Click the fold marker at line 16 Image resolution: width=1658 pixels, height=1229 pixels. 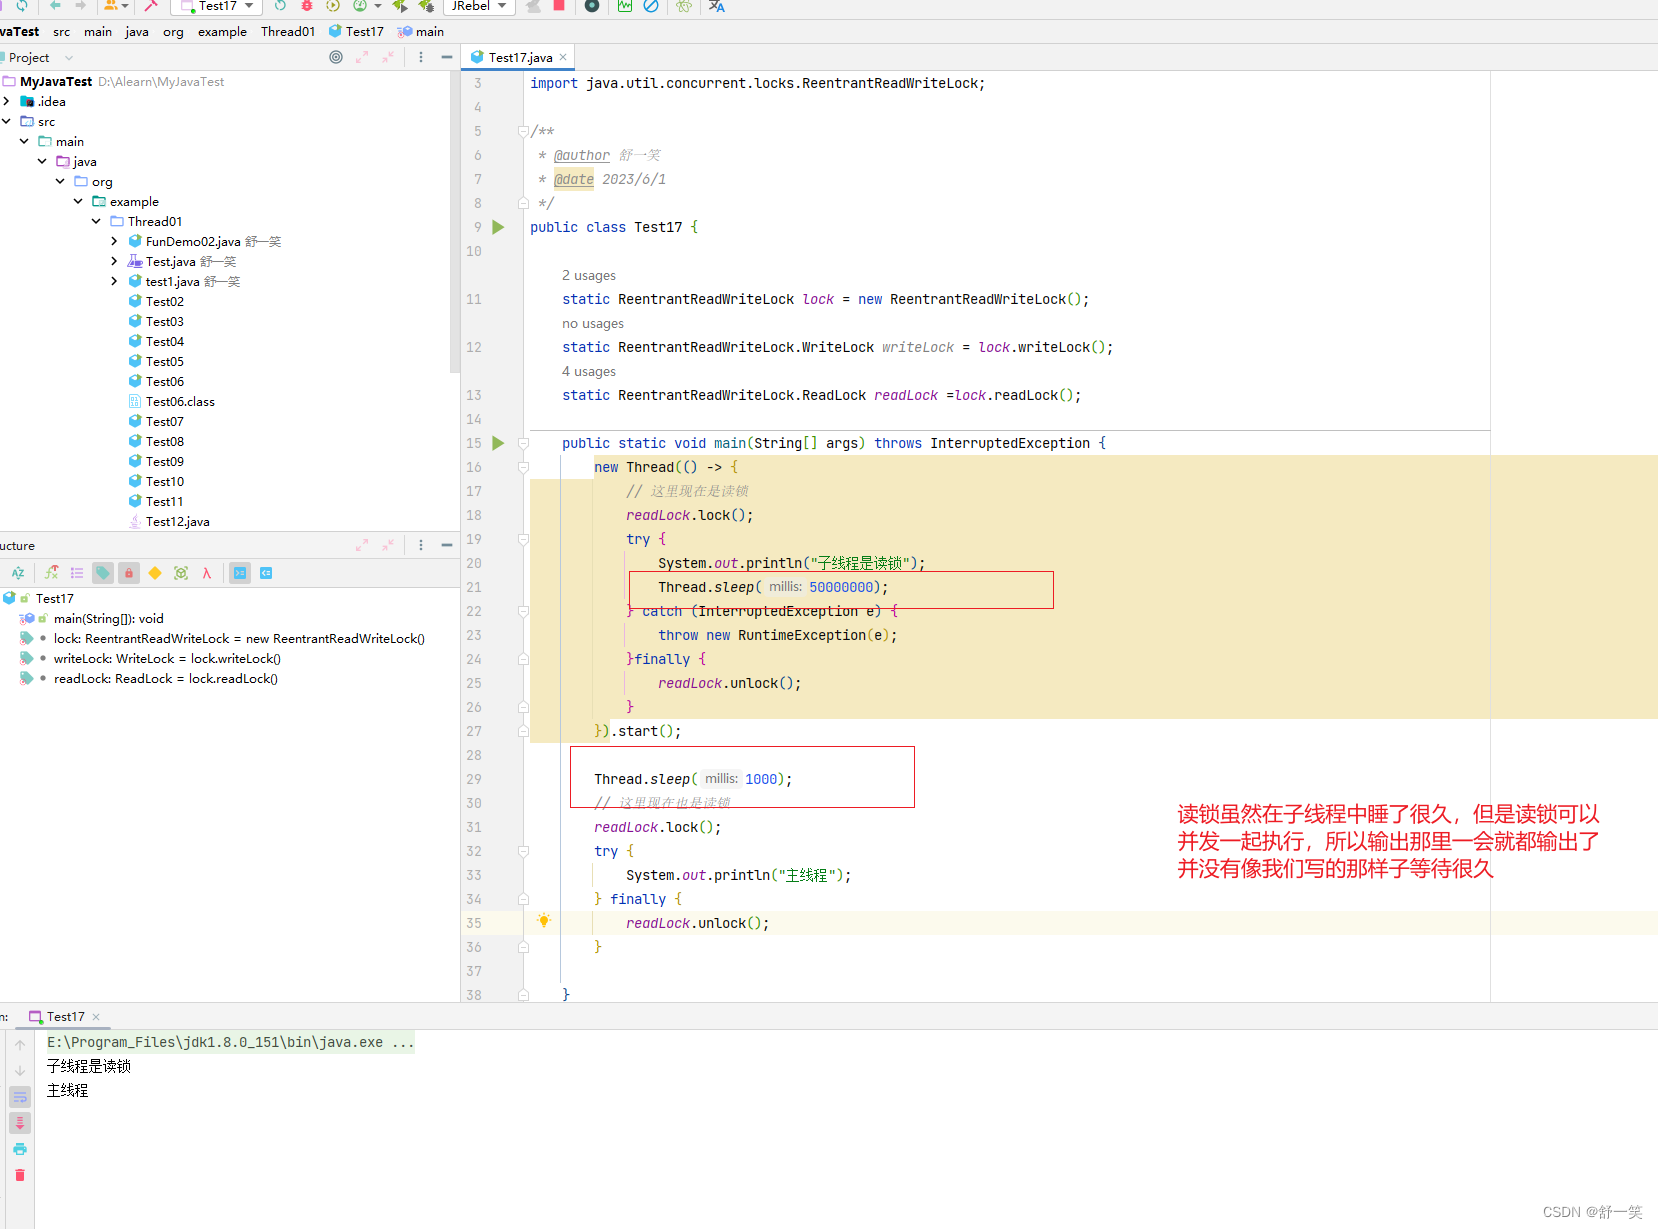coord(523,467)
